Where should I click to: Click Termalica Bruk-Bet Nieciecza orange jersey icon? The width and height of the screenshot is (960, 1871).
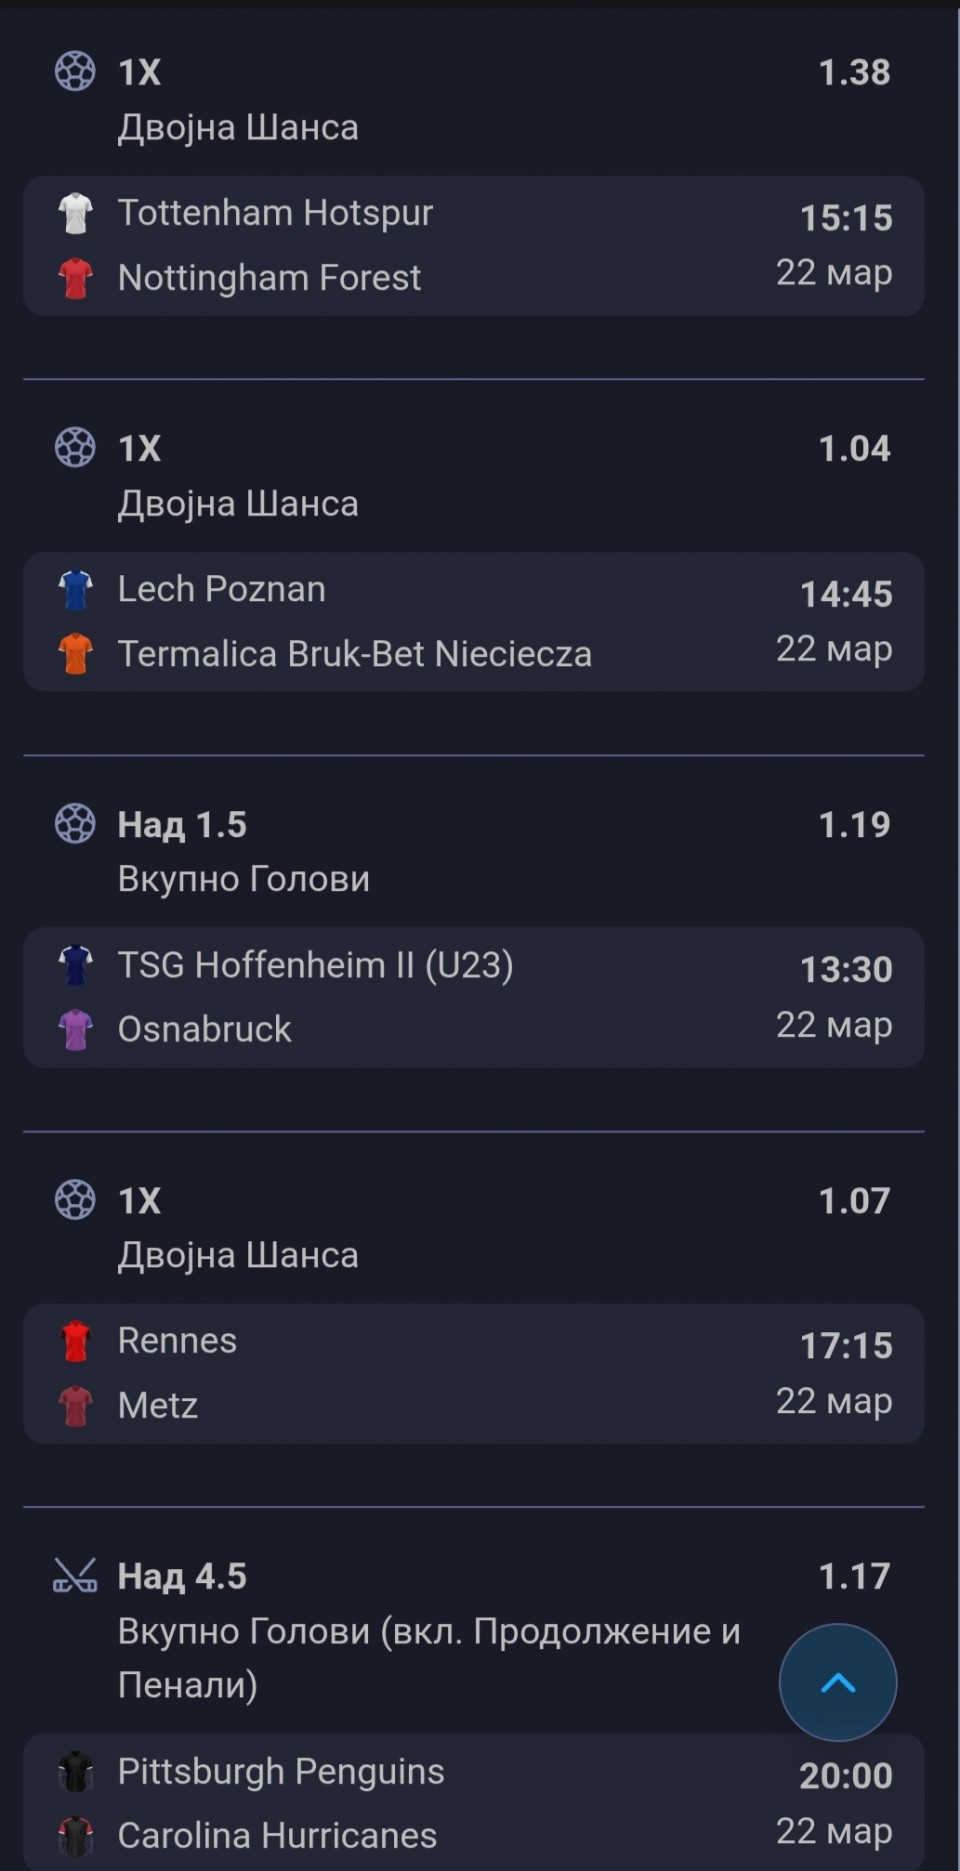point(75,654)
